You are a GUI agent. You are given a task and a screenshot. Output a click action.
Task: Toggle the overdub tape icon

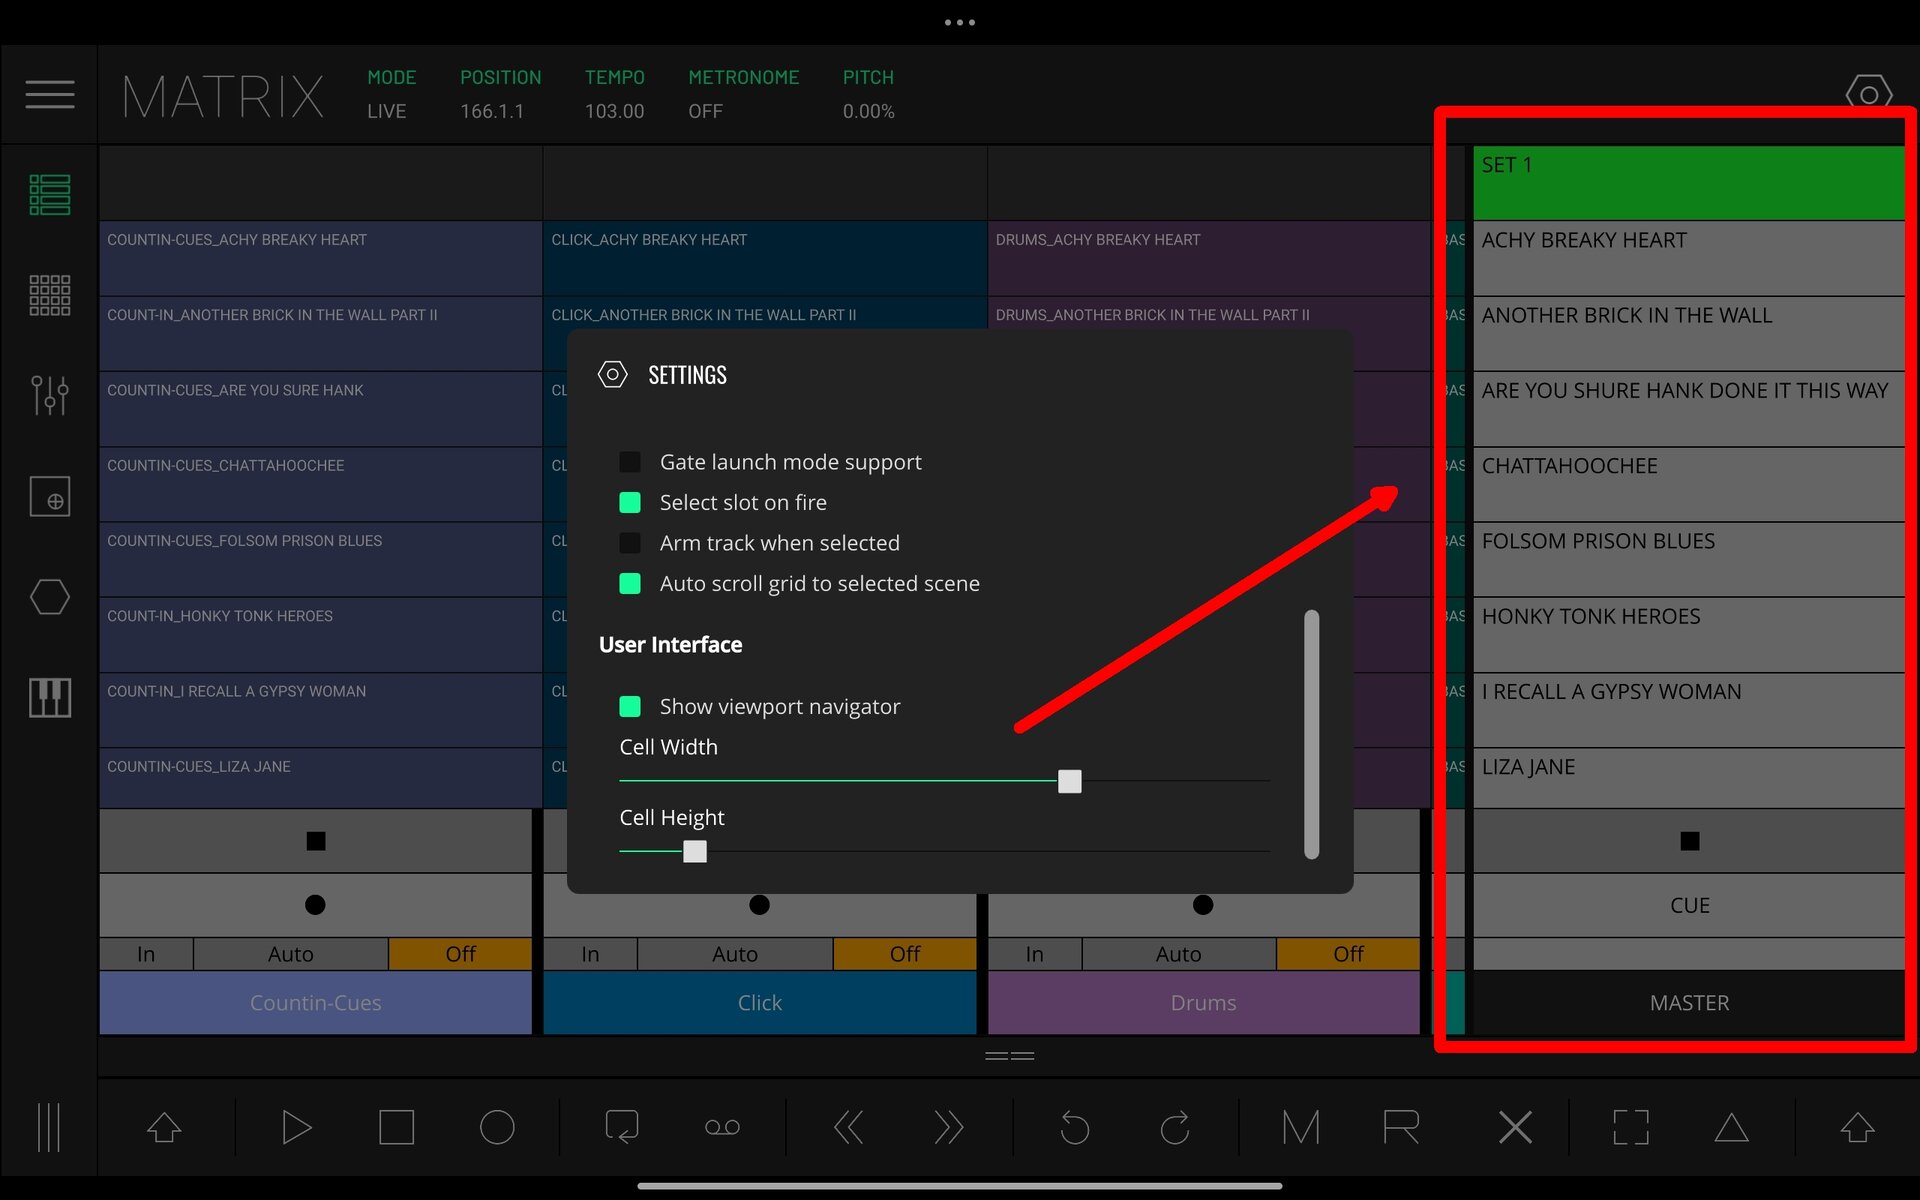click(x=722, y=1128)
